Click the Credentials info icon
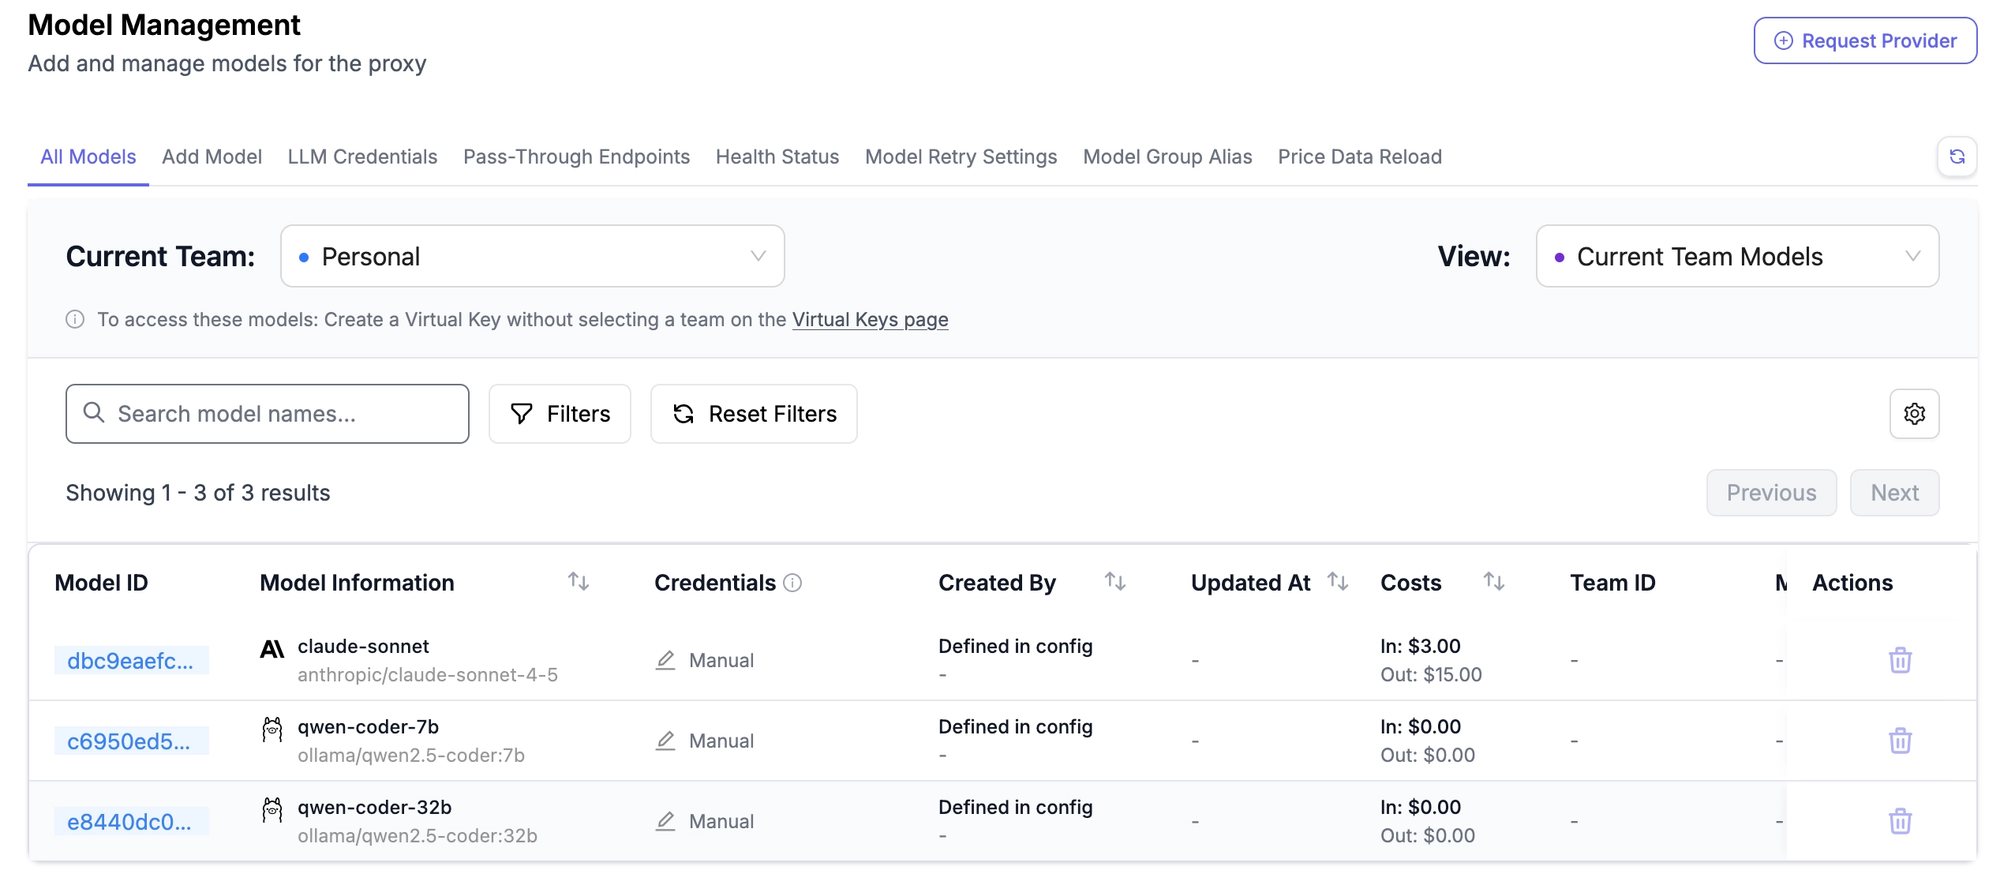The height and width of the screenshot is (886, 2000). (792, 583)
